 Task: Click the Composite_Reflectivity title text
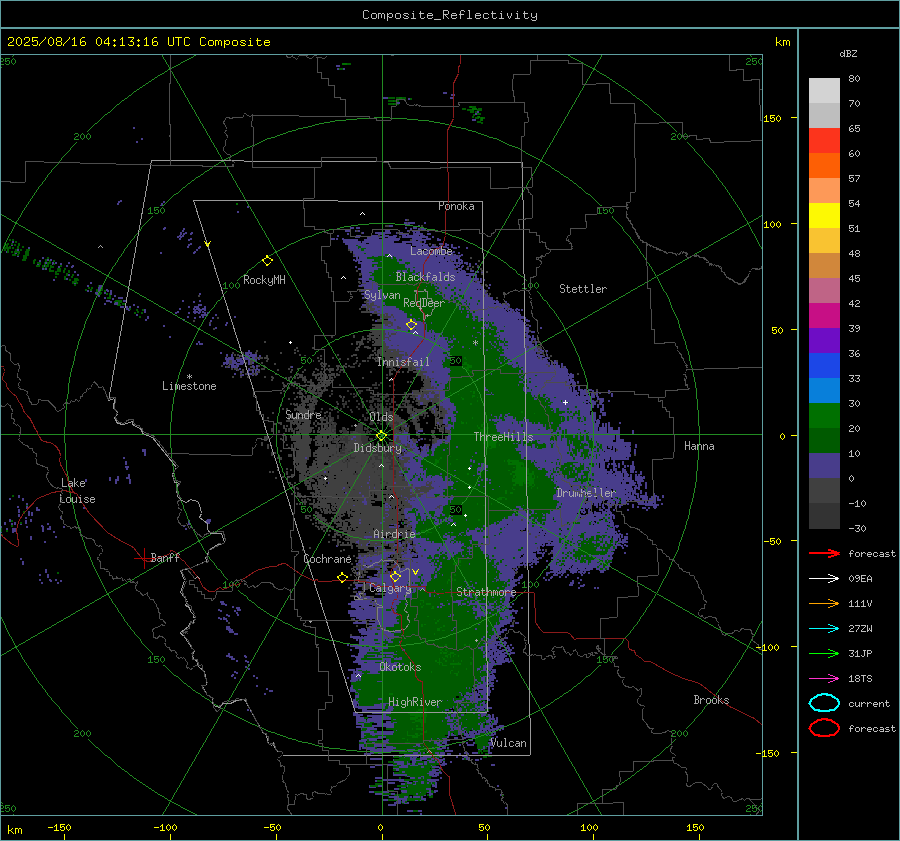coord(449,15)
